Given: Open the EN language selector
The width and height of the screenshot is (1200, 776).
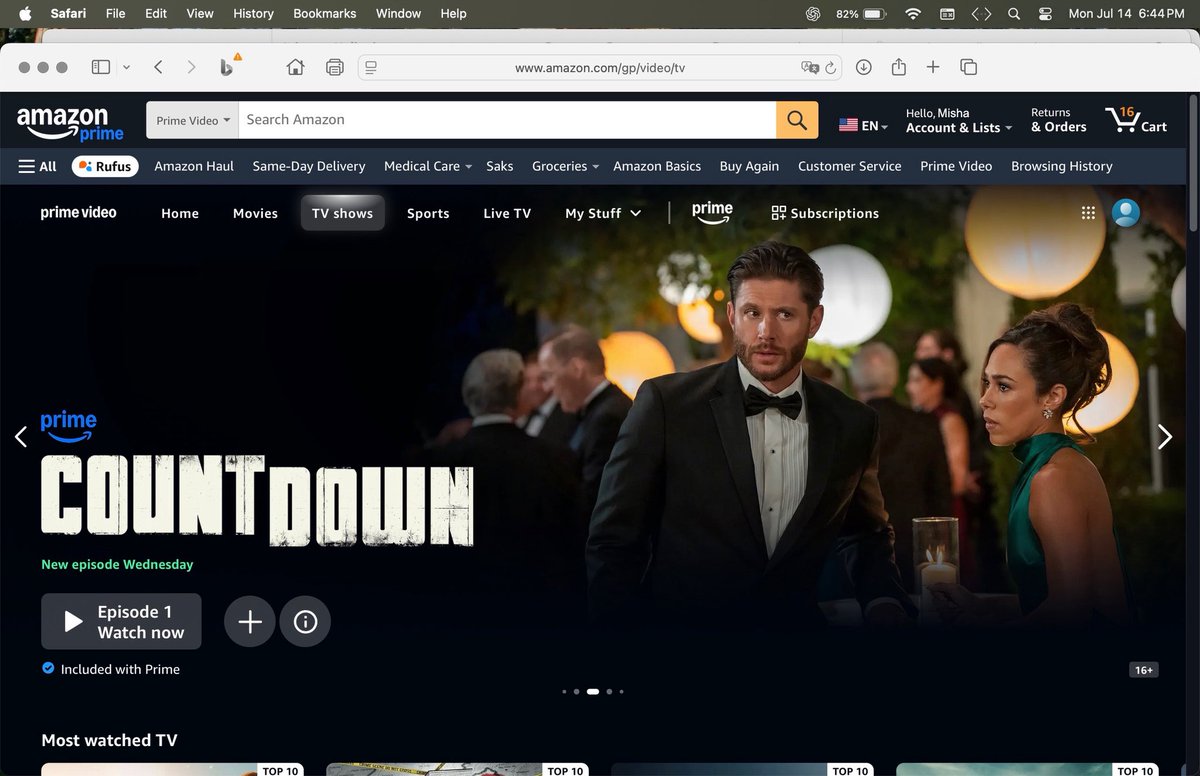Looking at the screenshot, I should pos(863,125).
